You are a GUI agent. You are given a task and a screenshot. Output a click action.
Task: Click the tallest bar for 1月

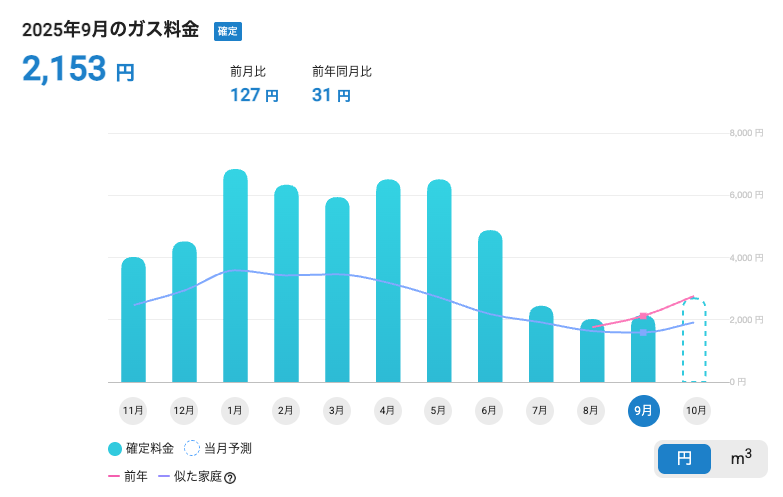(x=235, y=280)
